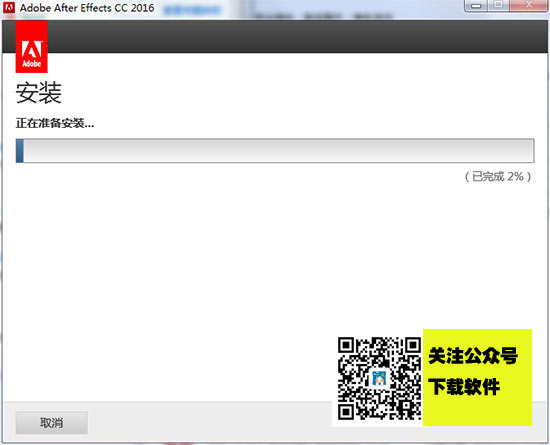Click the QR code's bottom-left finder square
The image size is (550, 445).
pyautogui.click(x=346, y=412)
